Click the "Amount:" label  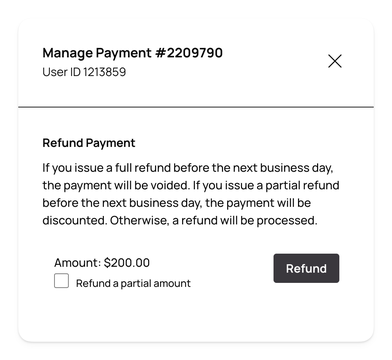(x=77, y=263)
